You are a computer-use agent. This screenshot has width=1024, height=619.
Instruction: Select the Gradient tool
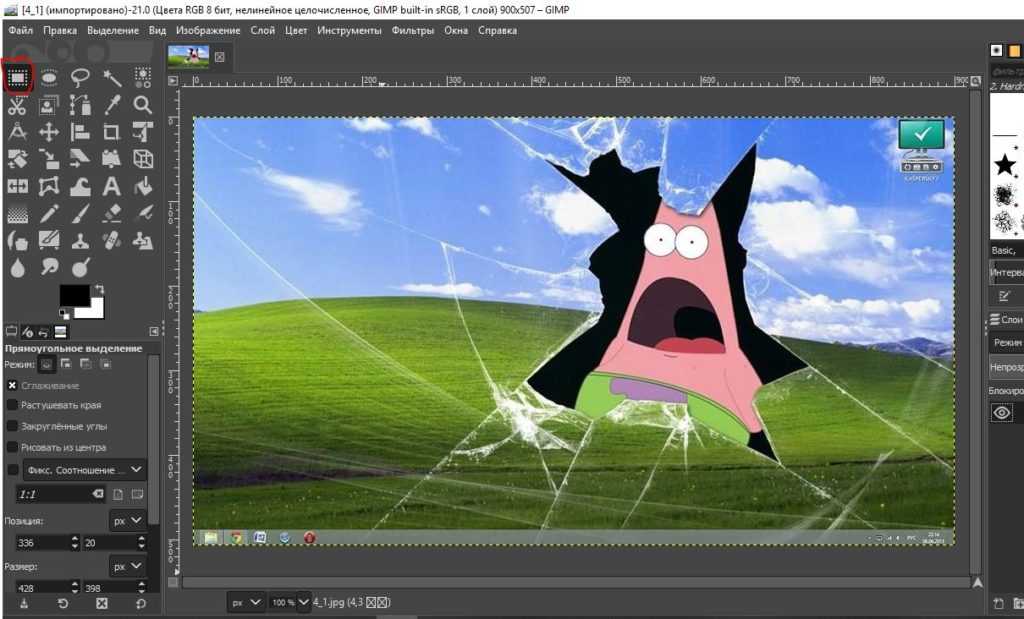pyautogui.click(x=17, y=214)
